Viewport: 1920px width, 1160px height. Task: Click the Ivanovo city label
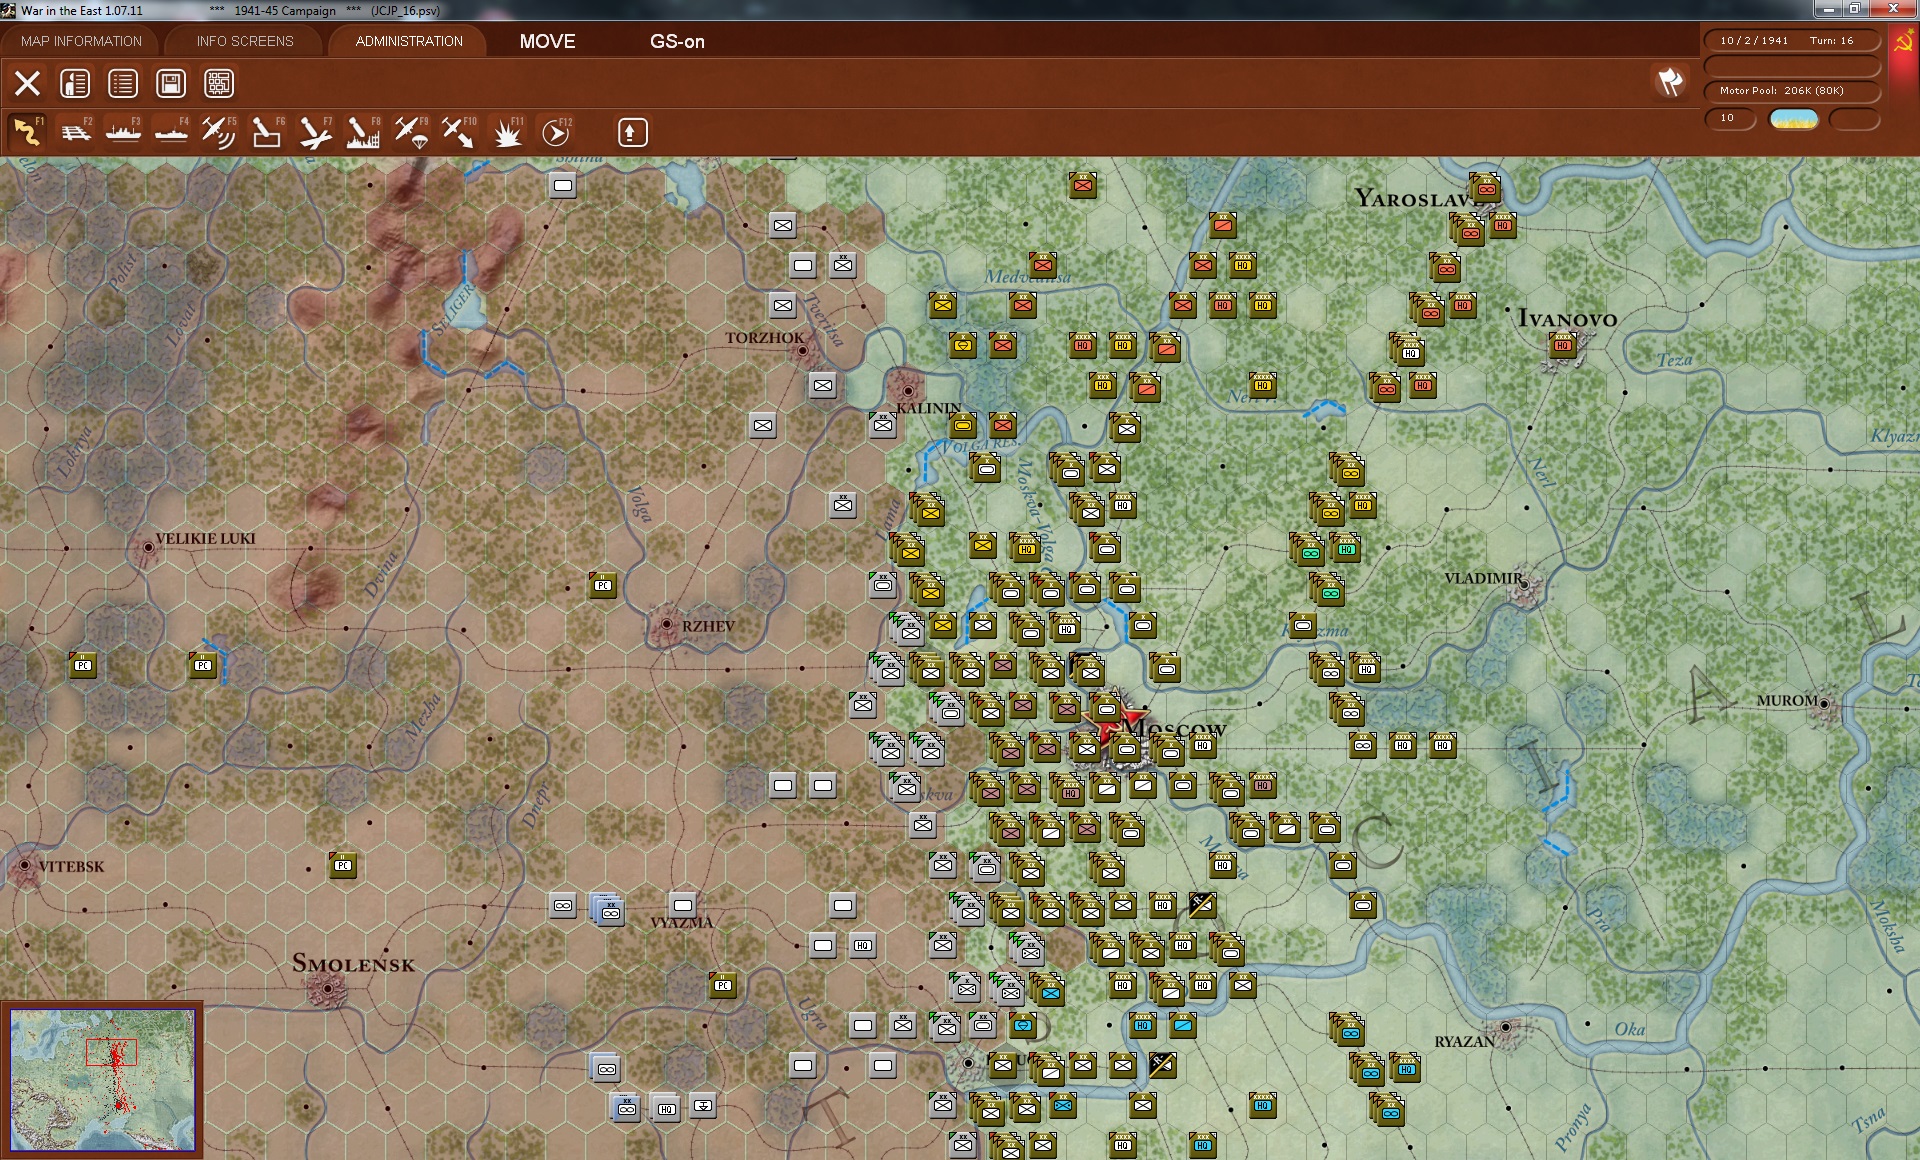(1567, 319)
